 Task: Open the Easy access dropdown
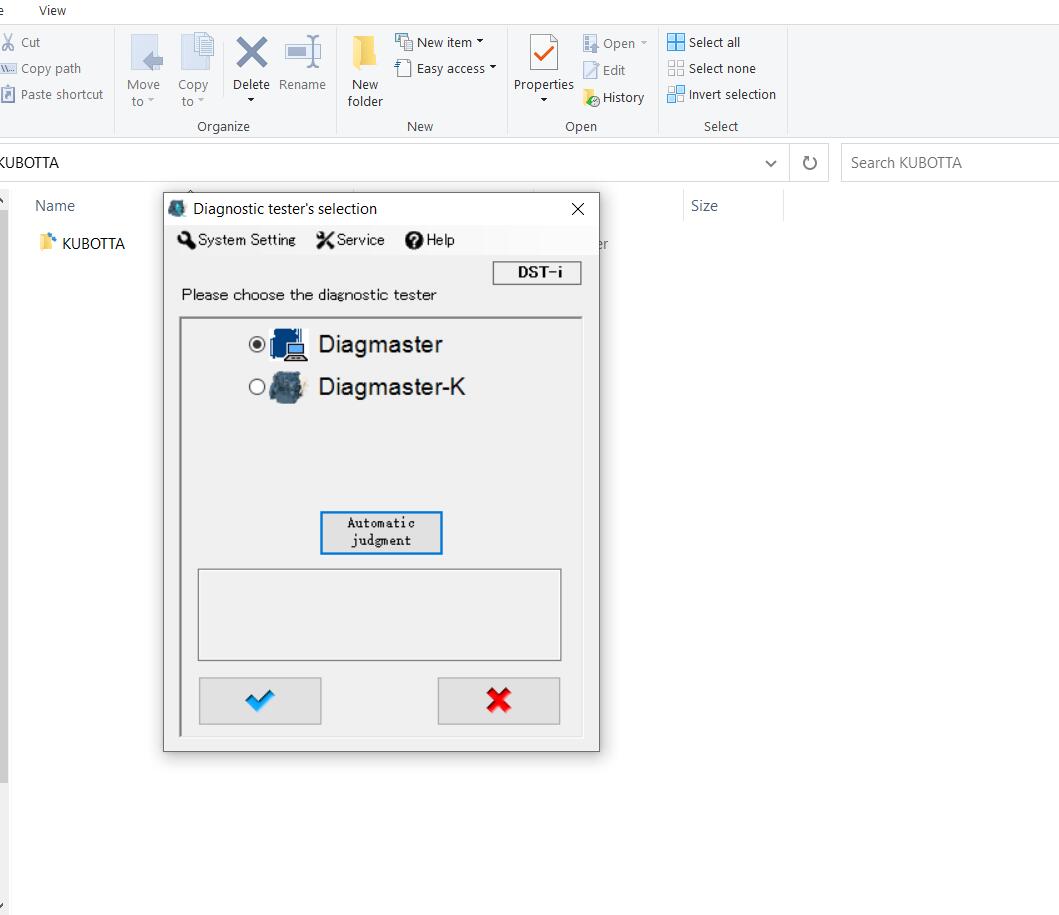click(446, 68)
